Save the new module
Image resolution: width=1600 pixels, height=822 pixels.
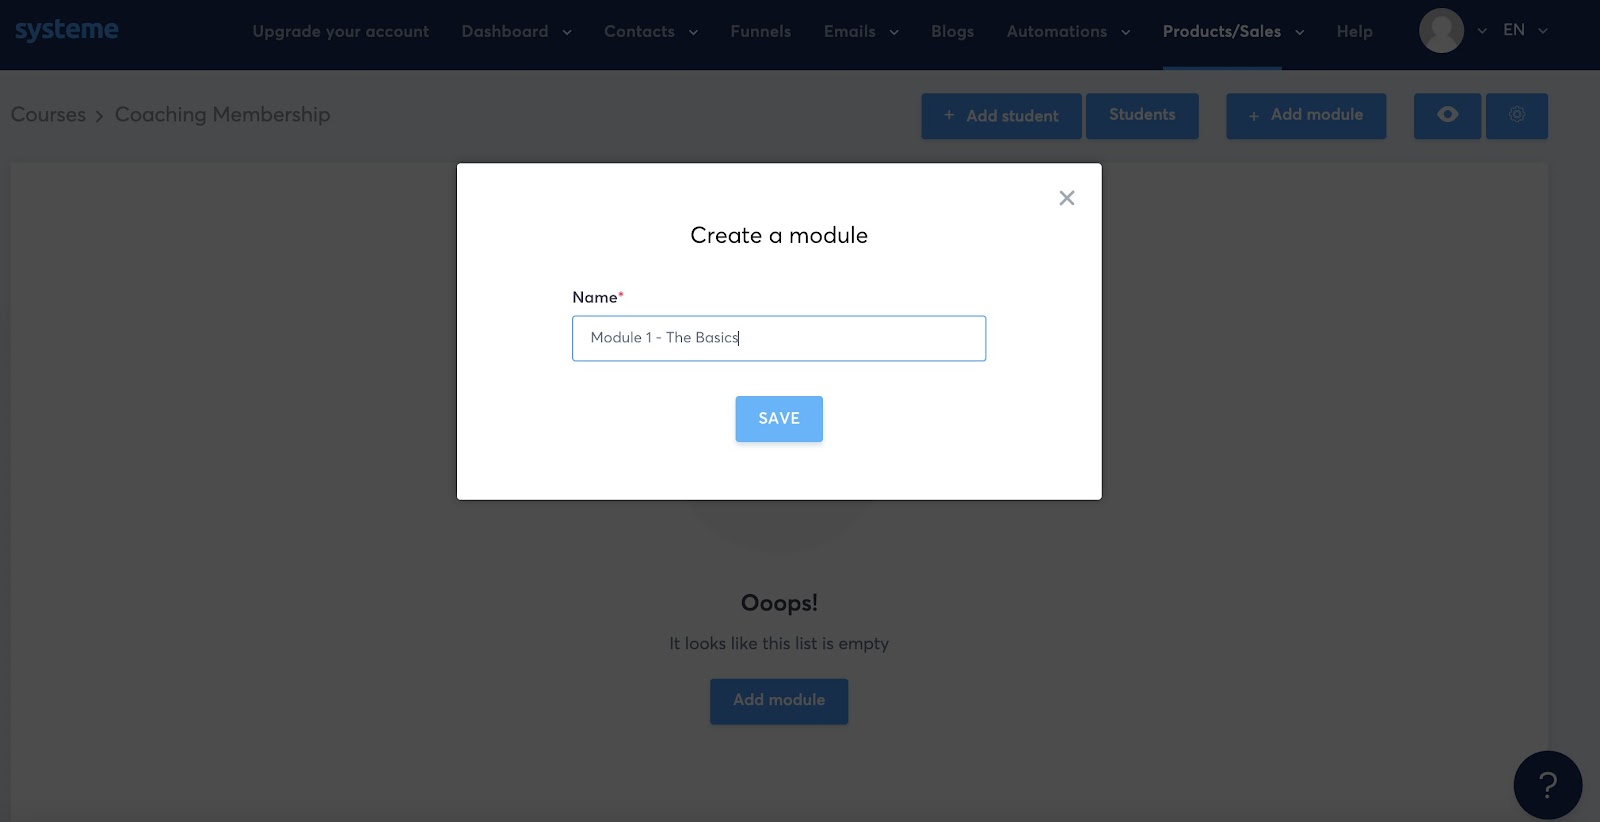[779, 419]
